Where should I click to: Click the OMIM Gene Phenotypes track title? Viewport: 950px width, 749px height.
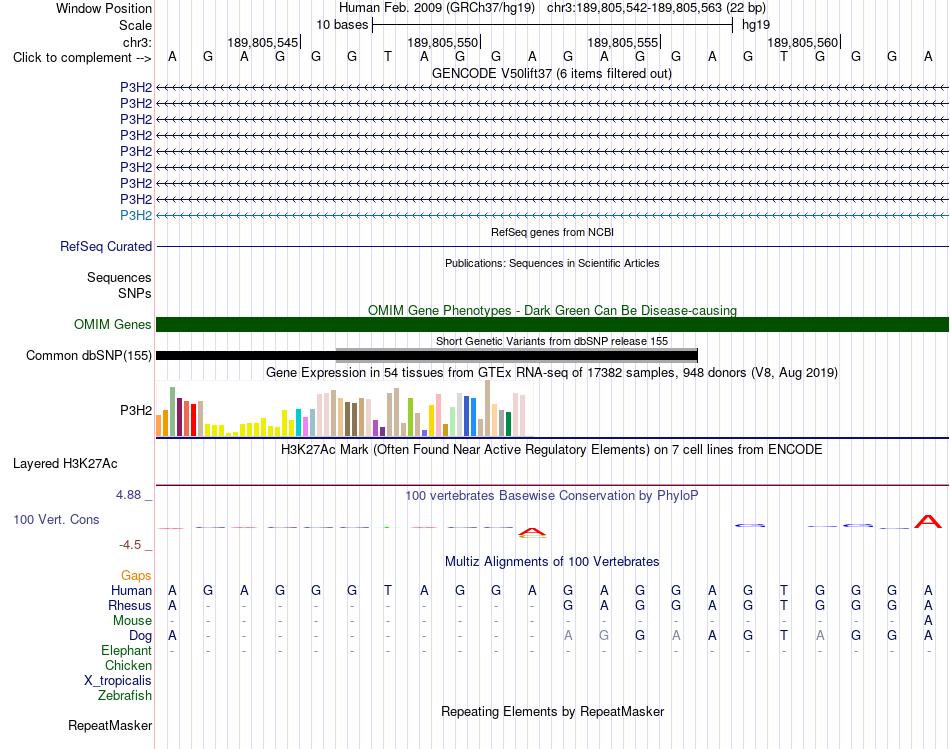(552, 310)
